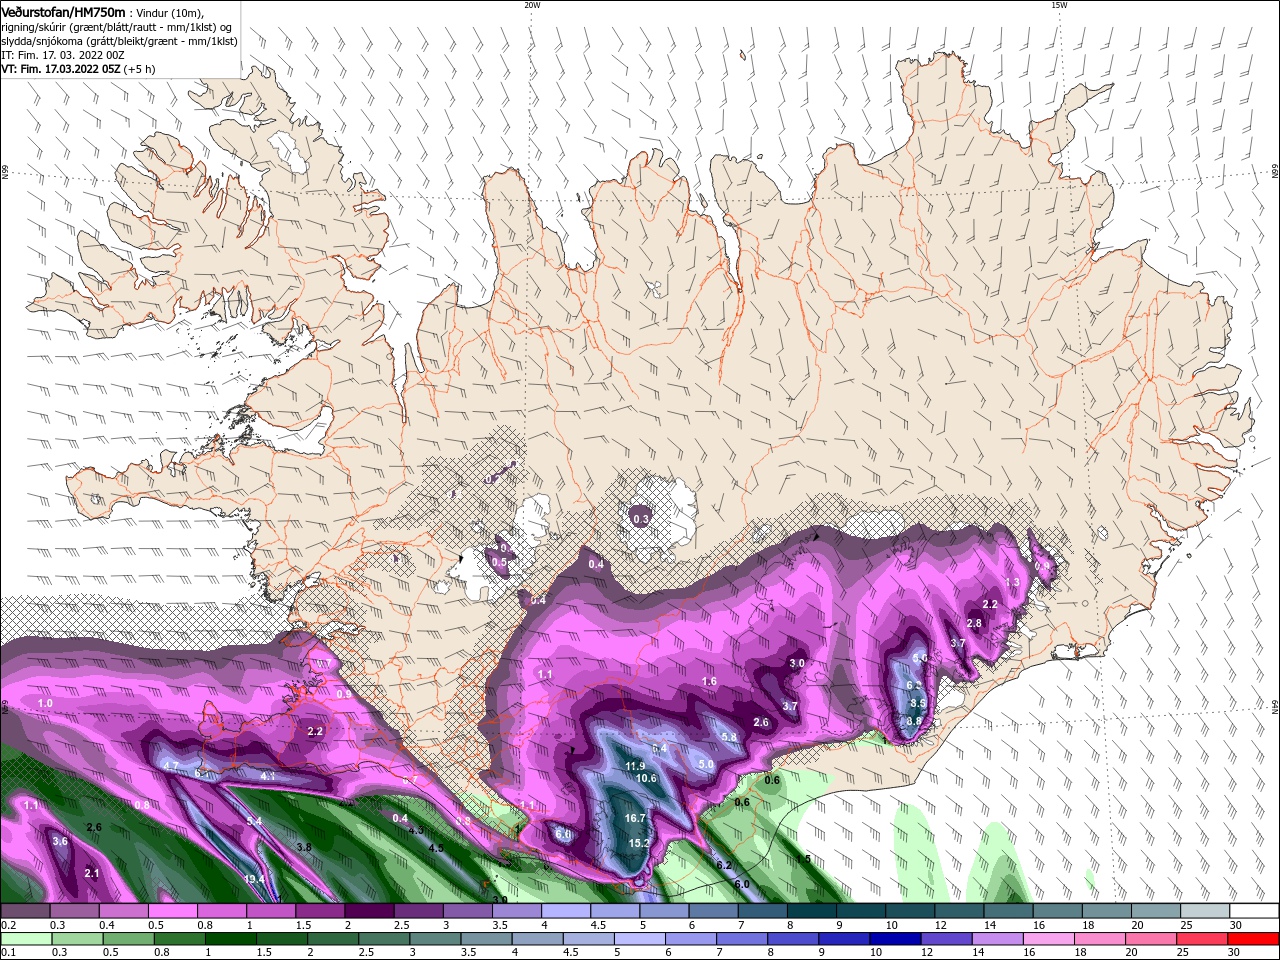Click the 1.6 precipitation value on the map
The height and width of the screenshot is (960, 1280).
(x=709, y=681)
